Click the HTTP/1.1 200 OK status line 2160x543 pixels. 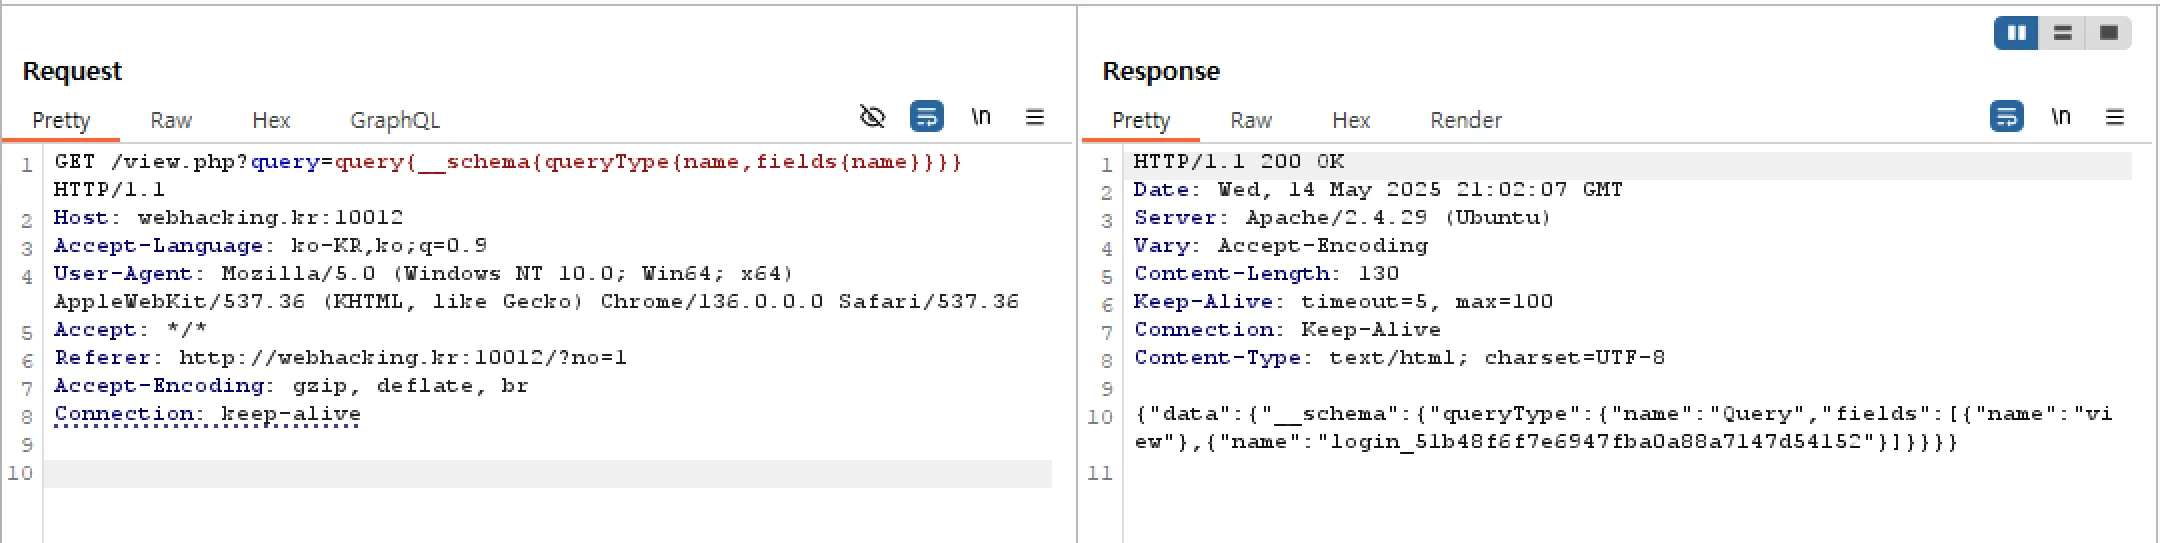click(x=1239, y=162)
